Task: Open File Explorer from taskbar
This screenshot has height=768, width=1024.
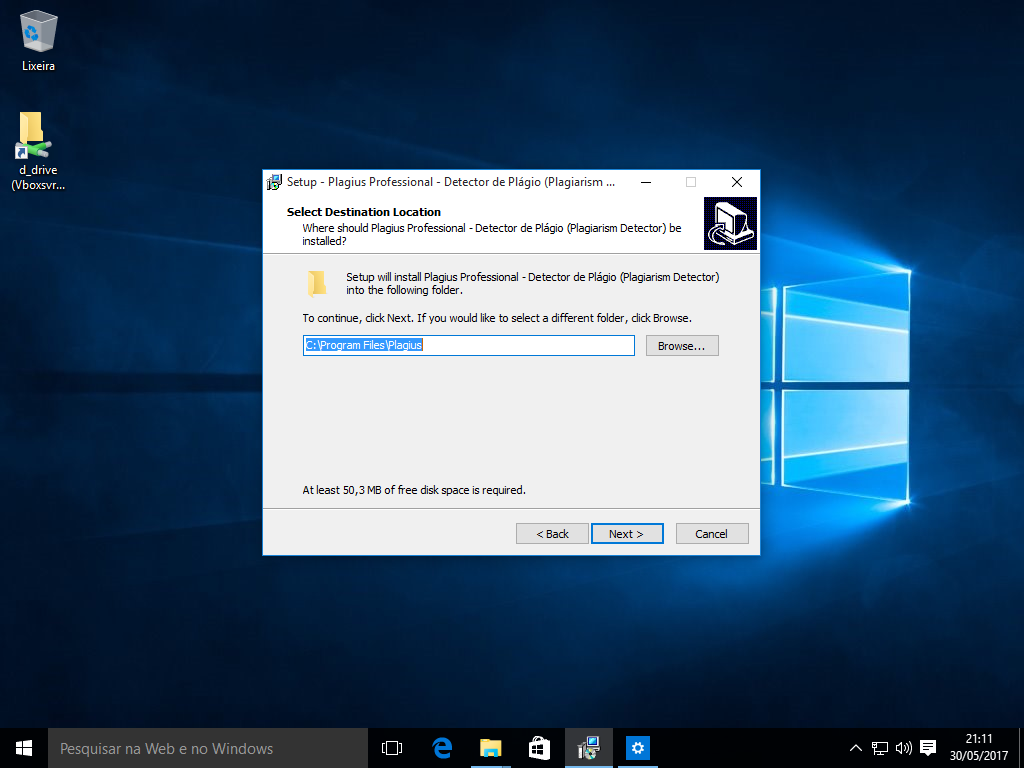Action: coord(490,748)
